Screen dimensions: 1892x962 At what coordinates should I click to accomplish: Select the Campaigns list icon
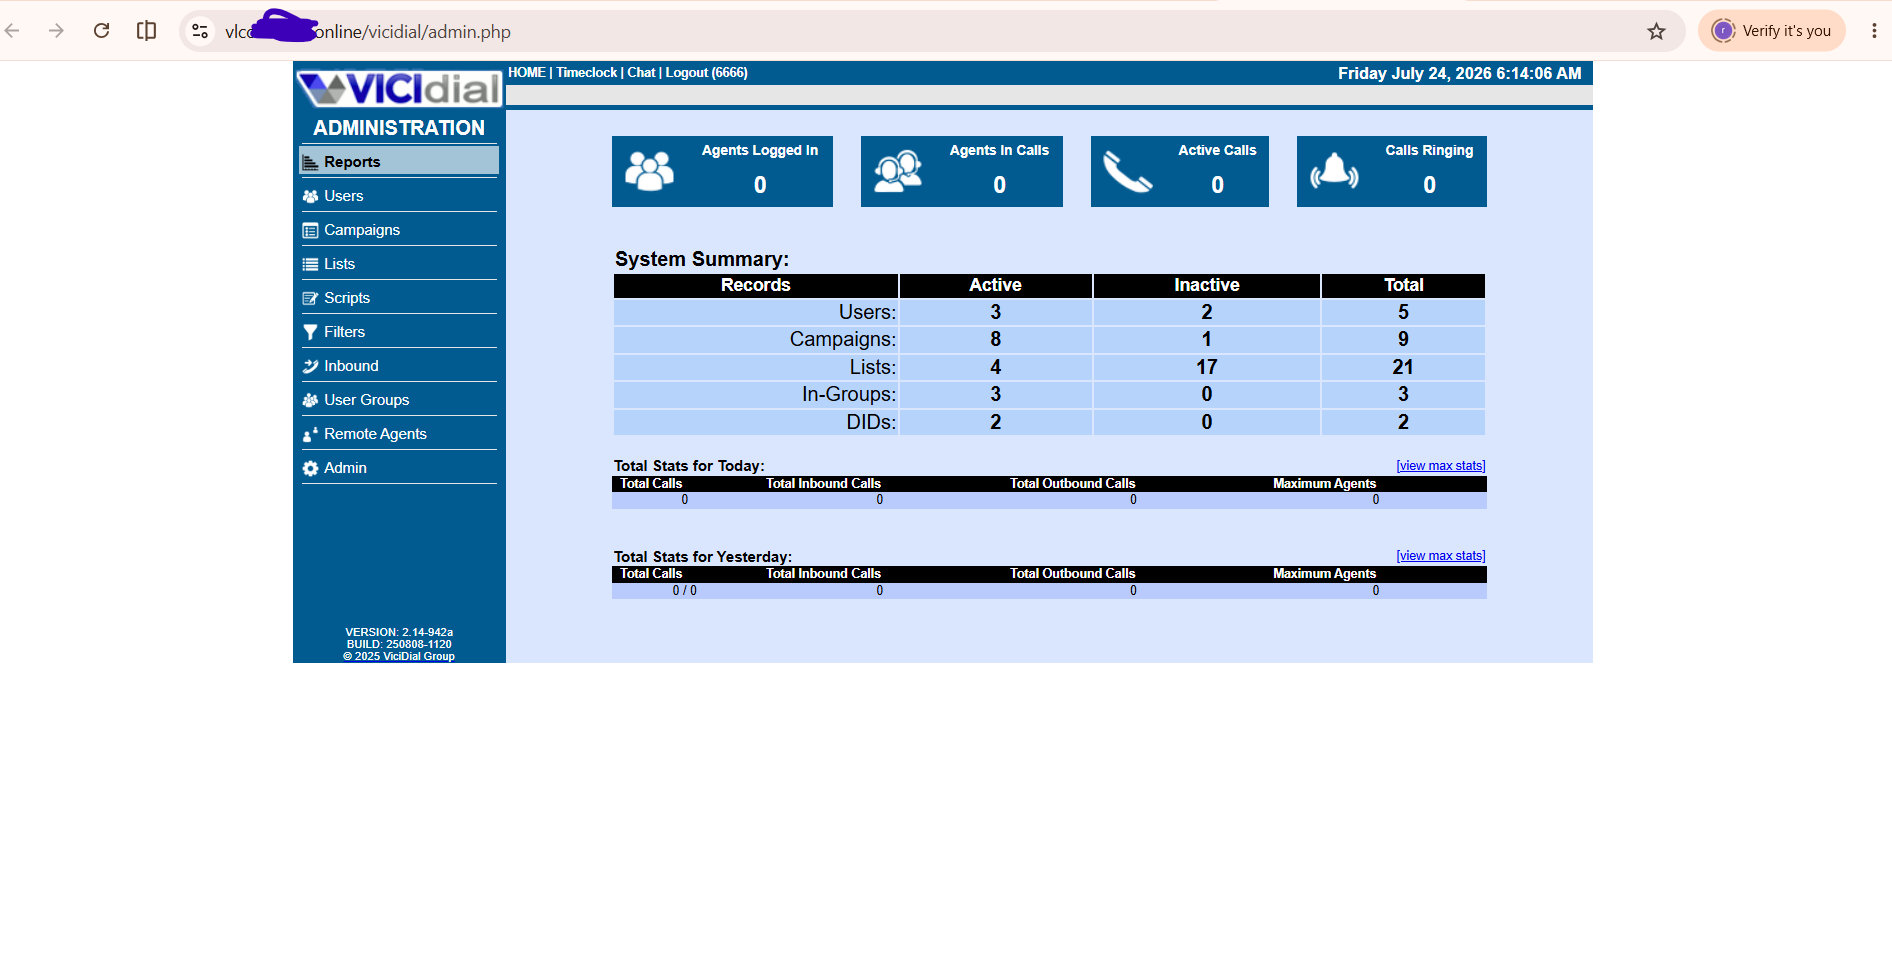click(310, 230)
